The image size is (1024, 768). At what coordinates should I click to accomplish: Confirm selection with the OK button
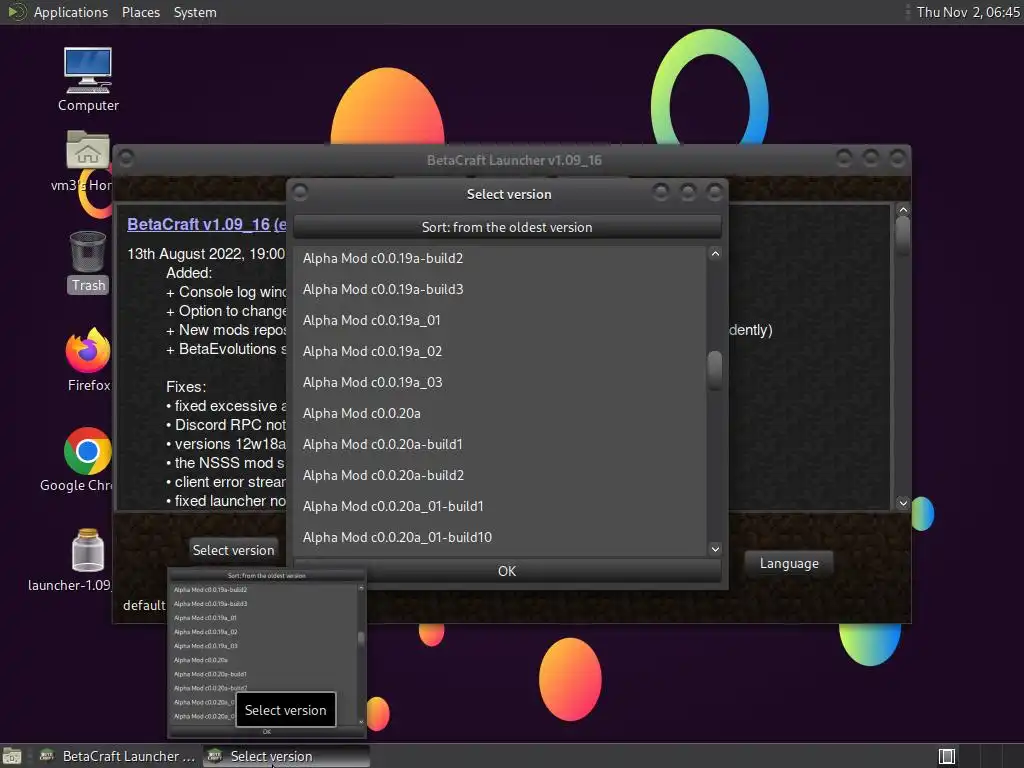(507, 571)
